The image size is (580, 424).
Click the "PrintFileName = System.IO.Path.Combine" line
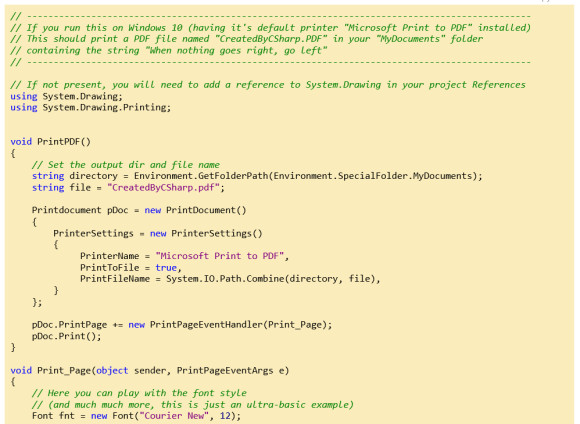[x=230, y=279]
